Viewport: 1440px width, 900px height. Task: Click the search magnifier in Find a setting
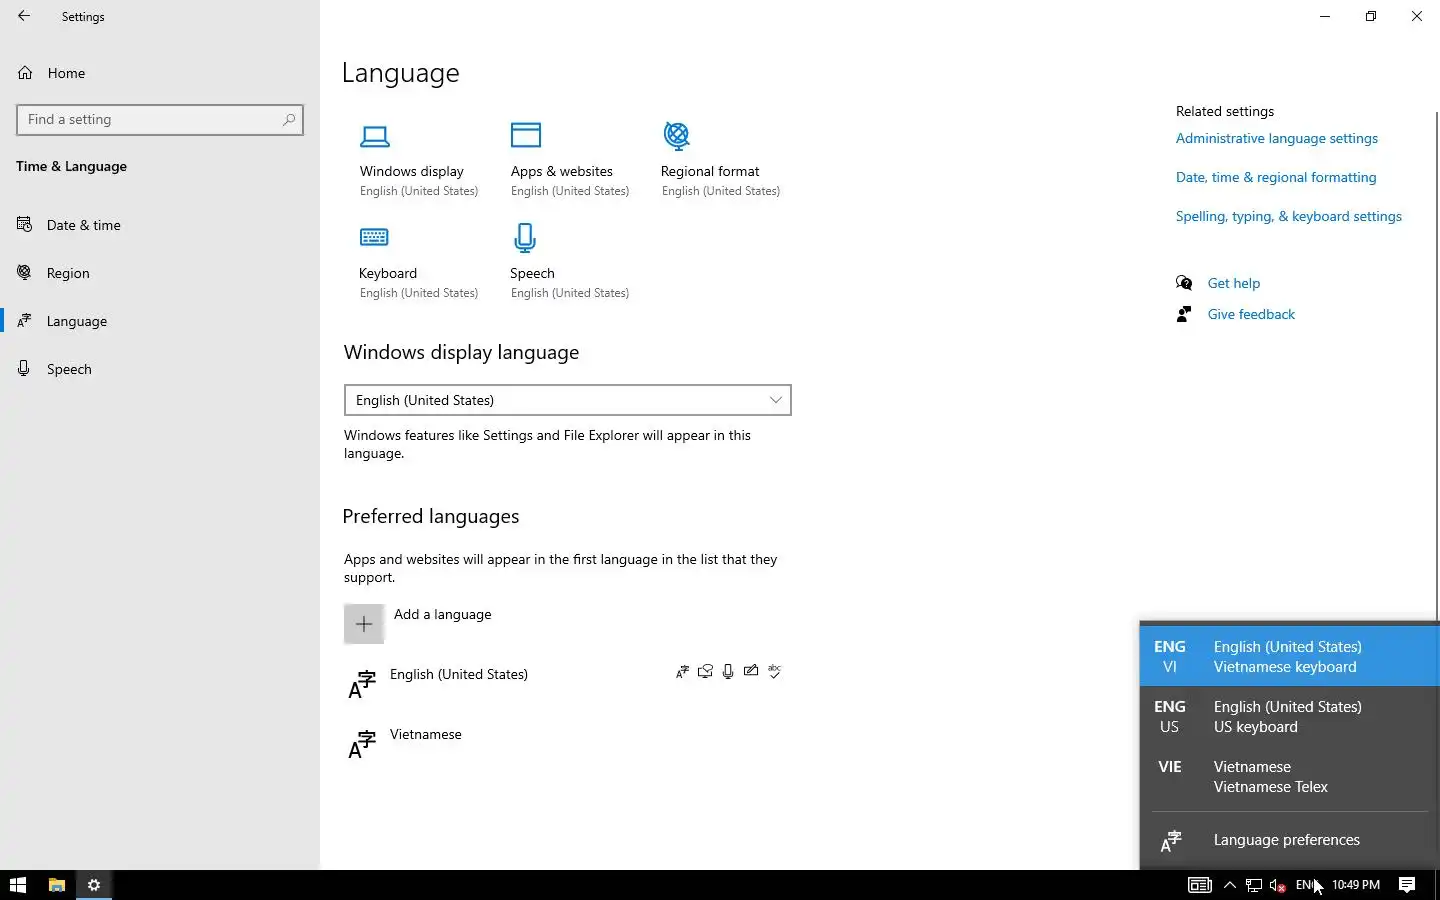pyautogui.click(x=289, y=120)
